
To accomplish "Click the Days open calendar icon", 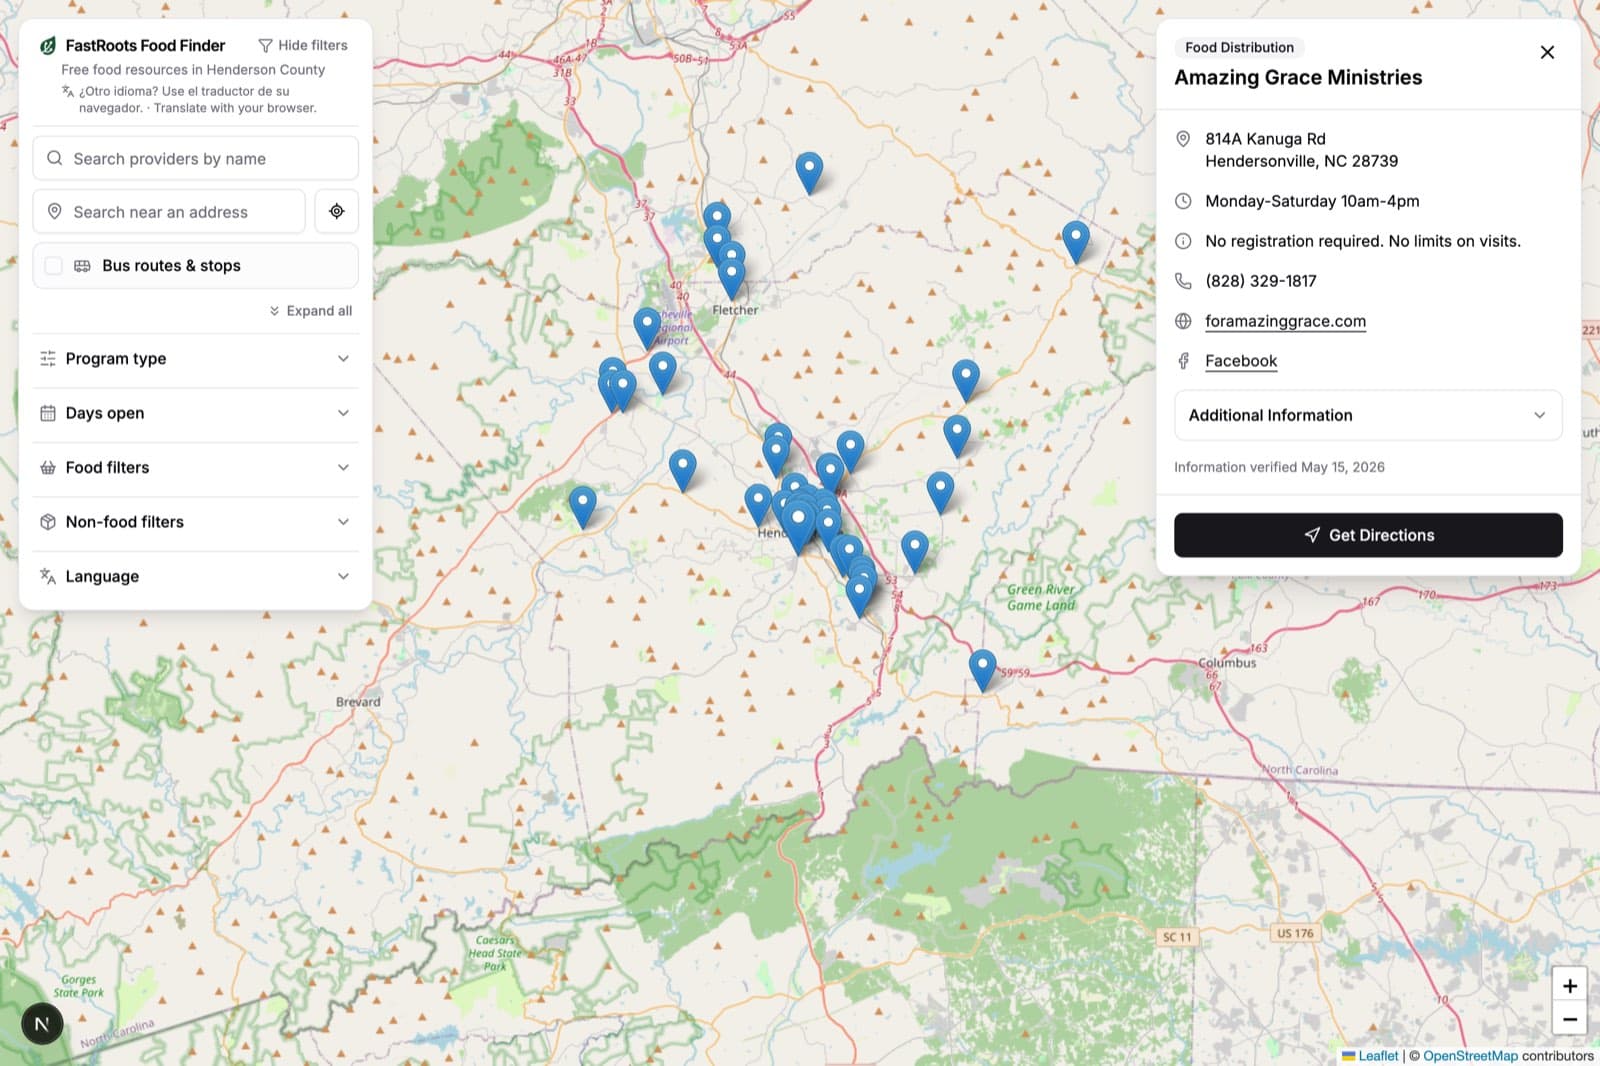I will (x=47, y=413).
